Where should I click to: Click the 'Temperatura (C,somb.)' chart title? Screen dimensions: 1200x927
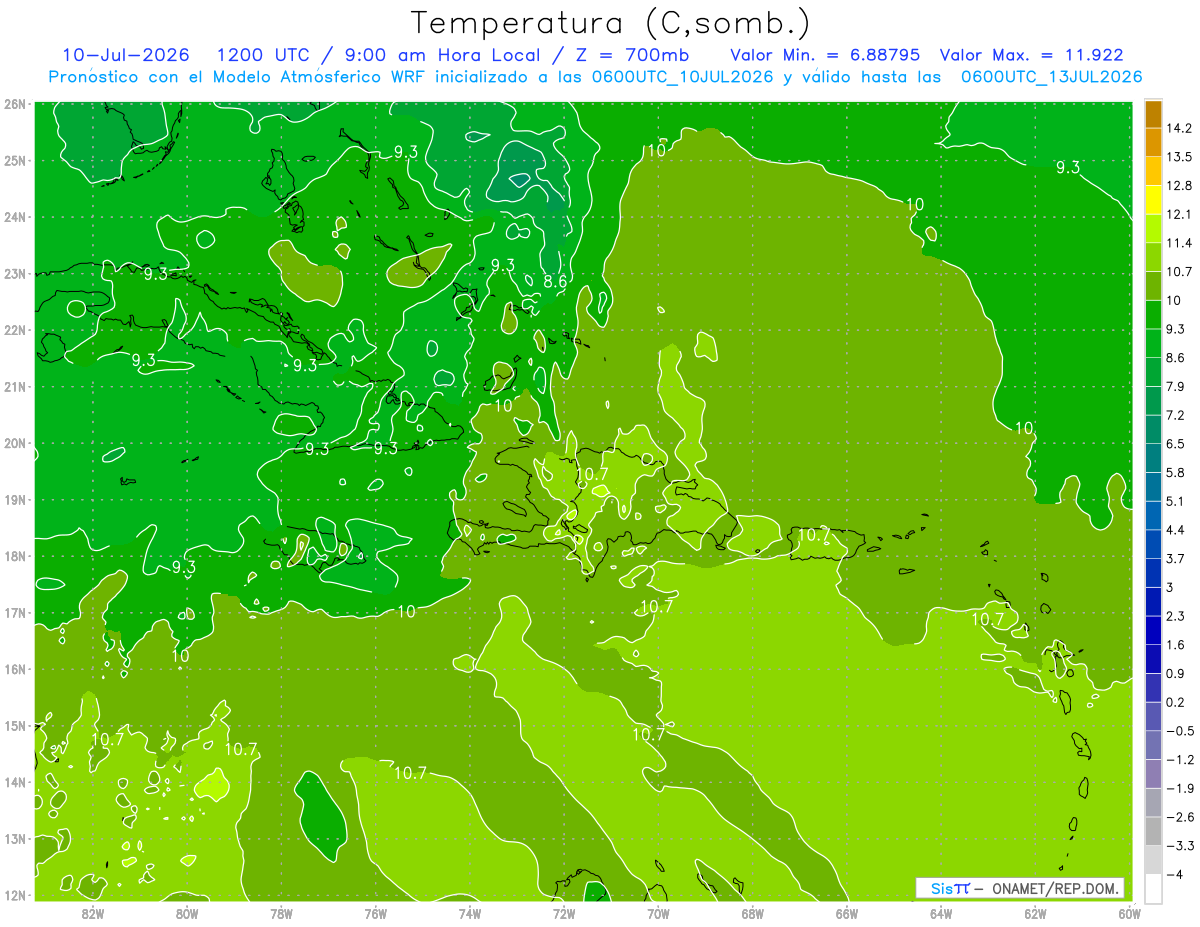pos(610,23)
